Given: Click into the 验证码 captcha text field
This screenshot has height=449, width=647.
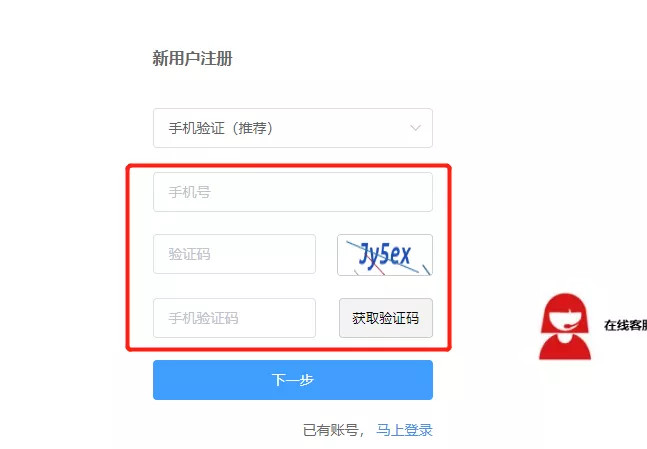Looking at the screenshot, I should (234, 254).
